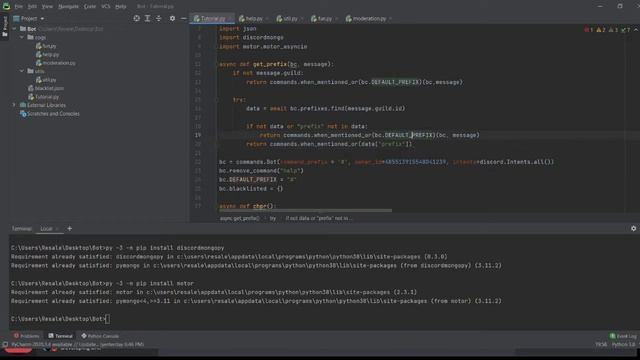The width and height of the screenshot is (640, 360).
Task: Open the View menu
Action: tap(47, 7)
